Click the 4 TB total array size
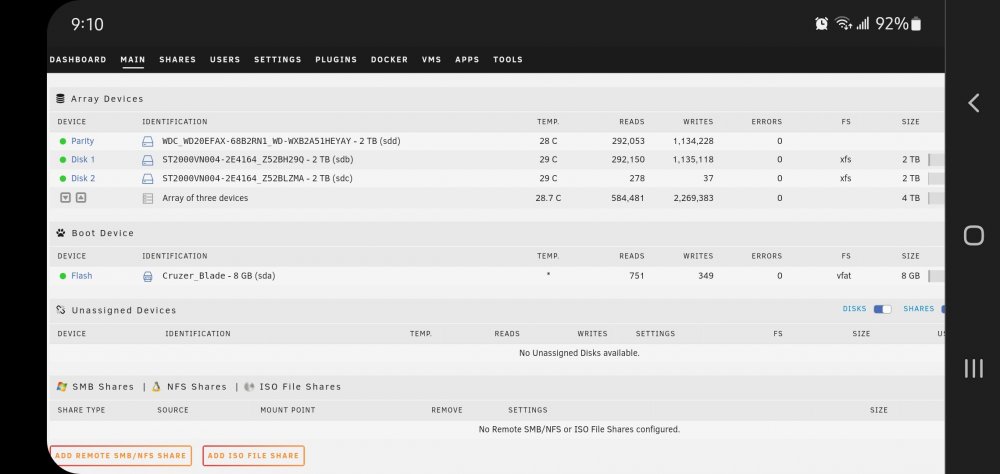1000x474 pixels. (x=911, y=198)
